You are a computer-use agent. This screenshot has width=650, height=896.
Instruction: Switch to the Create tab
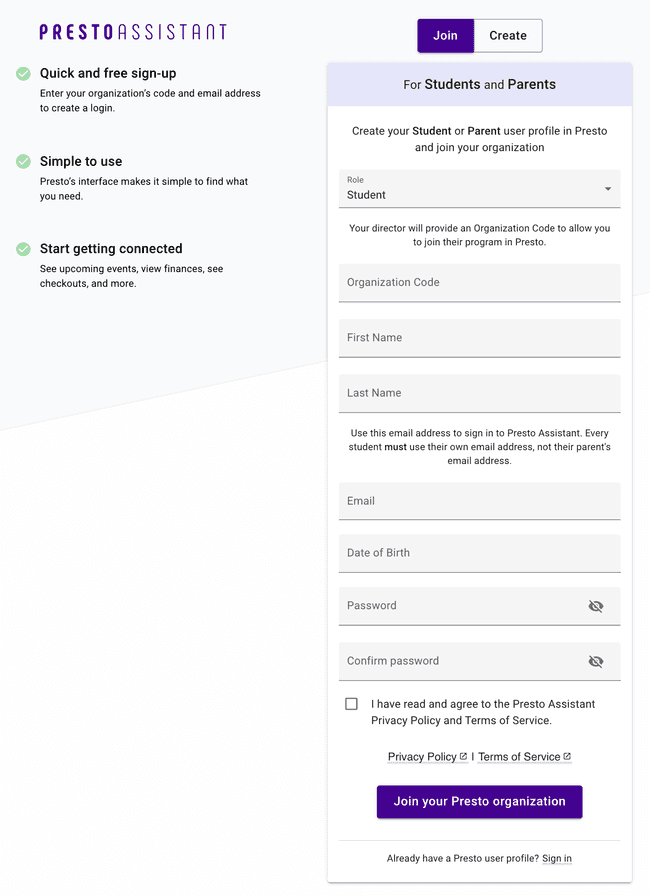point(507,35)
